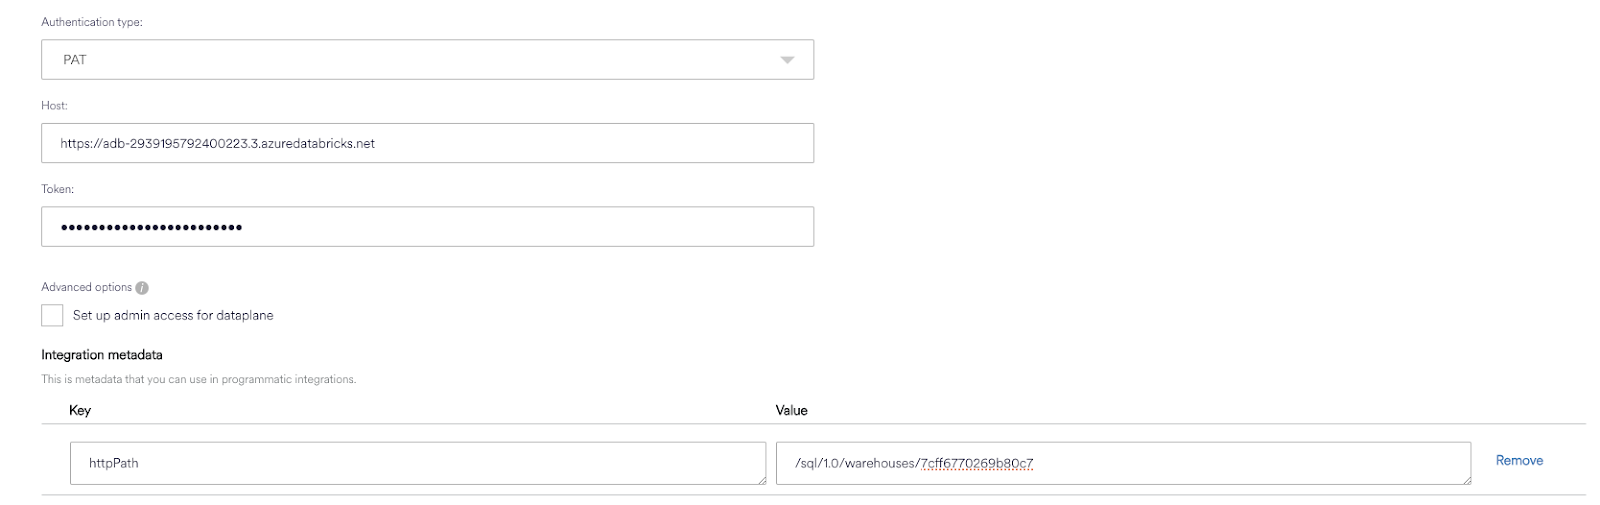The image size is (1600, 505).
Task: Click the selected PAT value
Action: click(x=75, y=60)
